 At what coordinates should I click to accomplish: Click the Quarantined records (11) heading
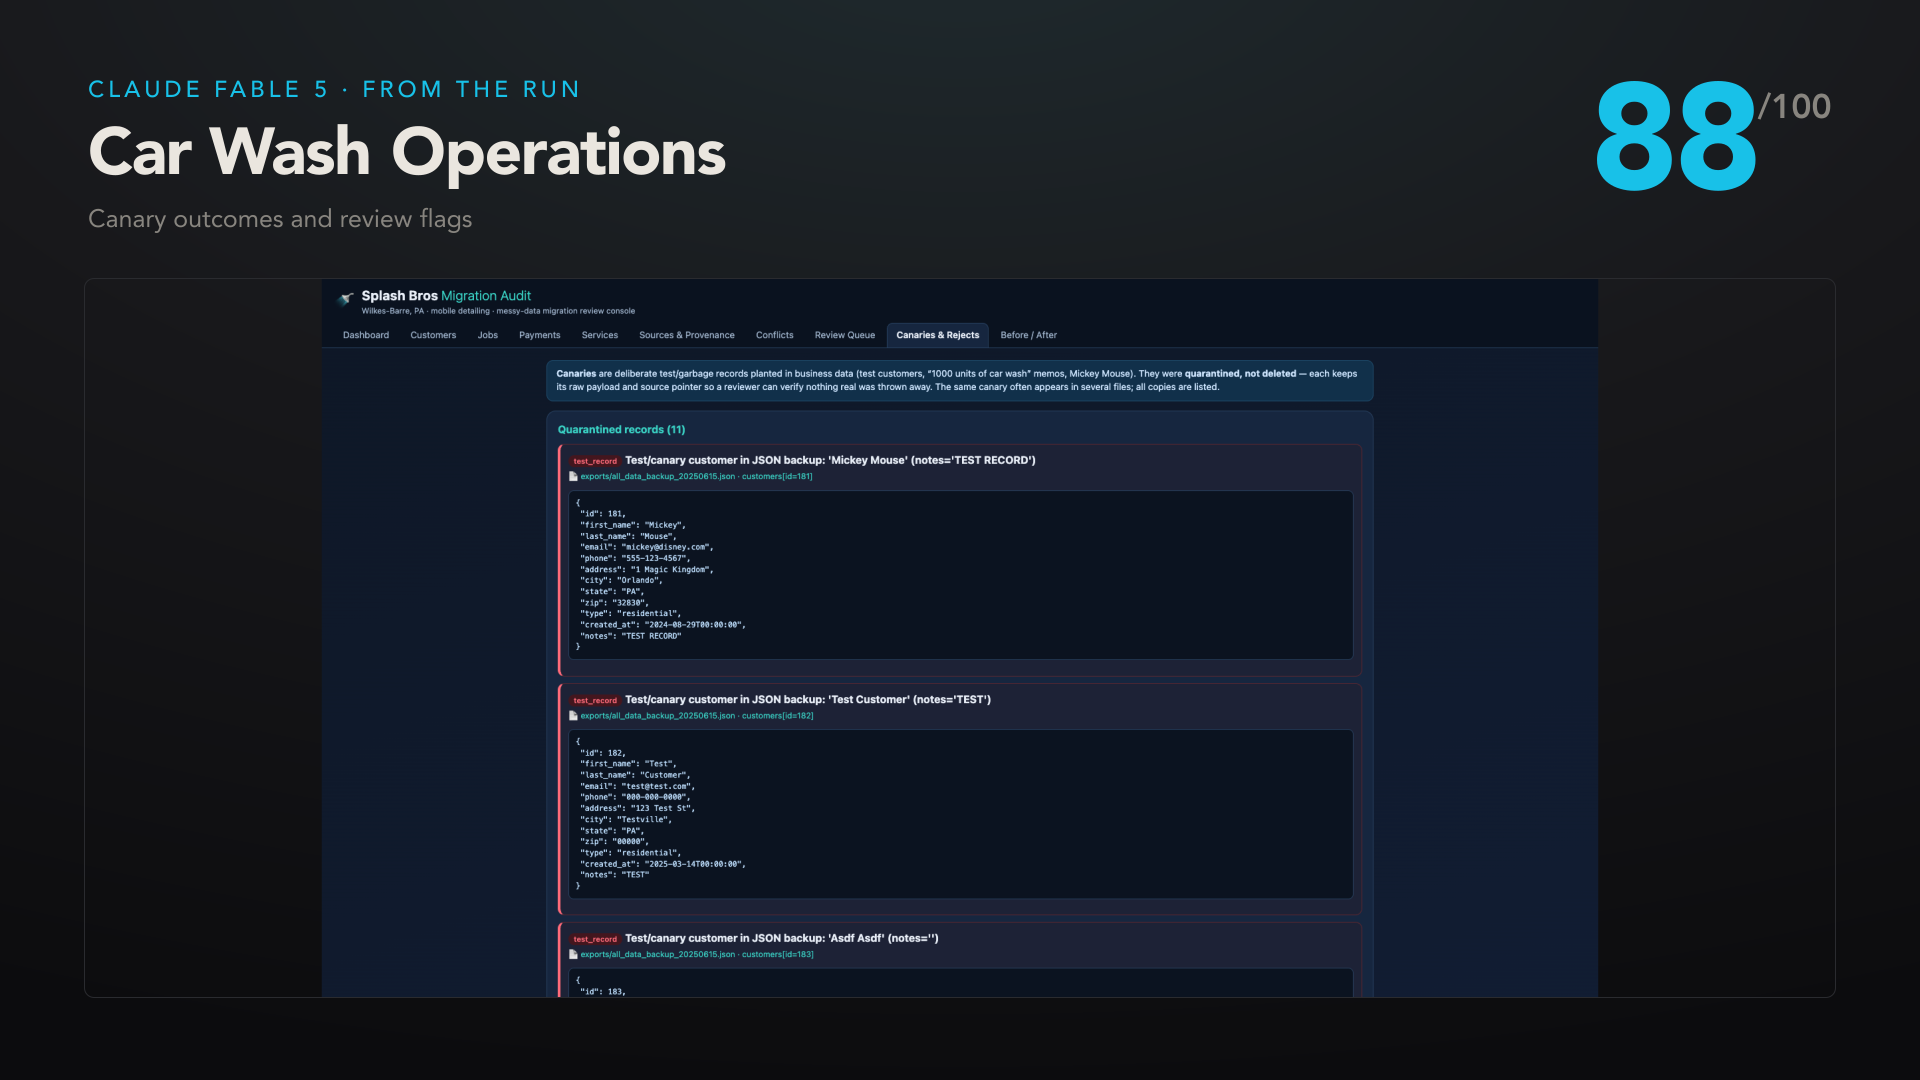point(621,430)
